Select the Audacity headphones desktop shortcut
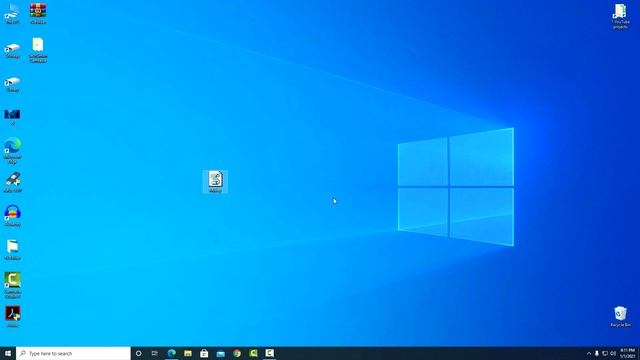Image resolution: width=640 pixels, height=360 pixels. 13,216
